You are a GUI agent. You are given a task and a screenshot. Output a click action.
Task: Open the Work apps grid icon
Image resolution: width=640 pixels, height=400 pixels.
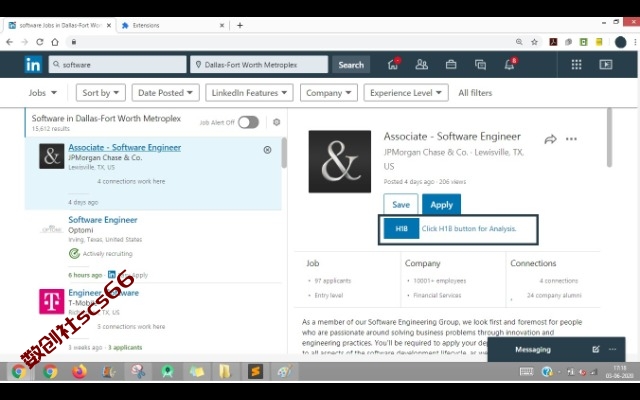(x=576, y=64)
